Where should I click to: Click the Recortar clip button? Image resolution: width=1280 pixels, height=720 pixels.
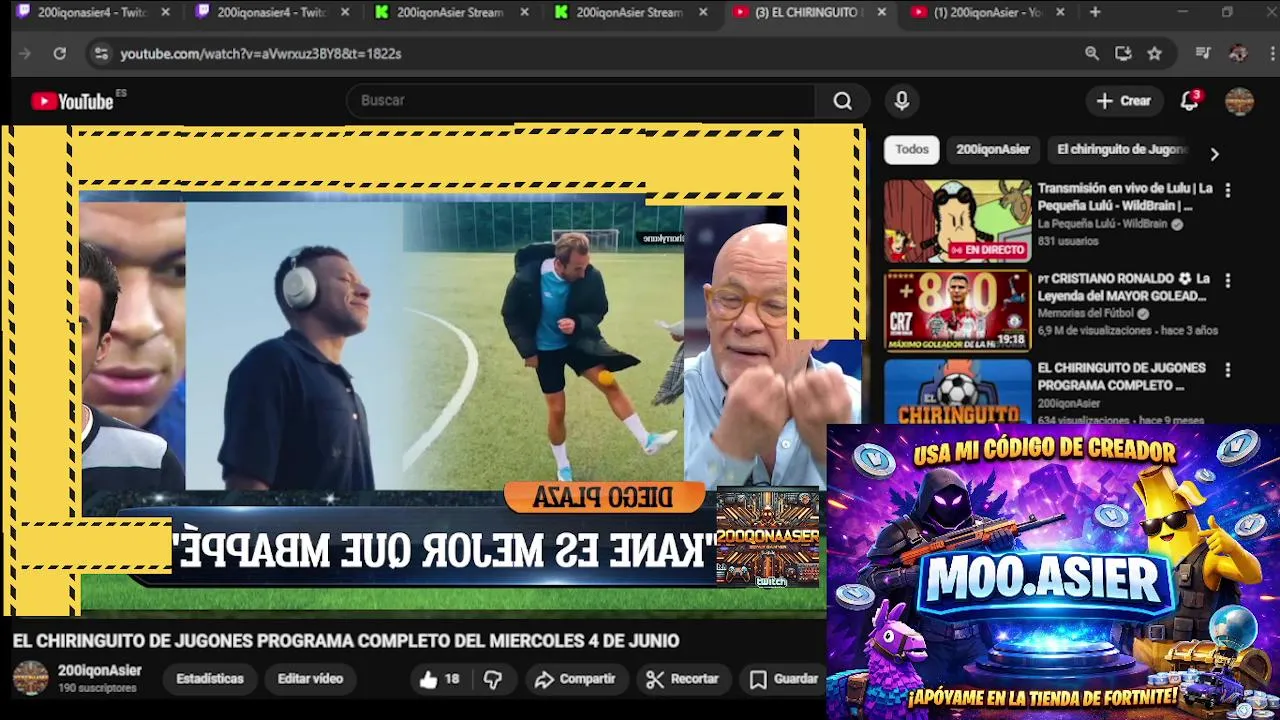point(682,679)
